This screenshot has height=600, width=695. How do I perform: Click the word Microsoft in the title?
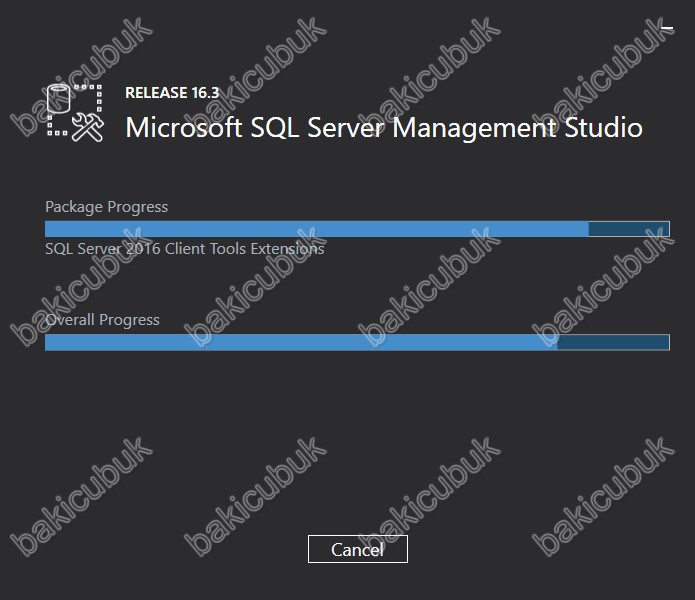[184, 128]
